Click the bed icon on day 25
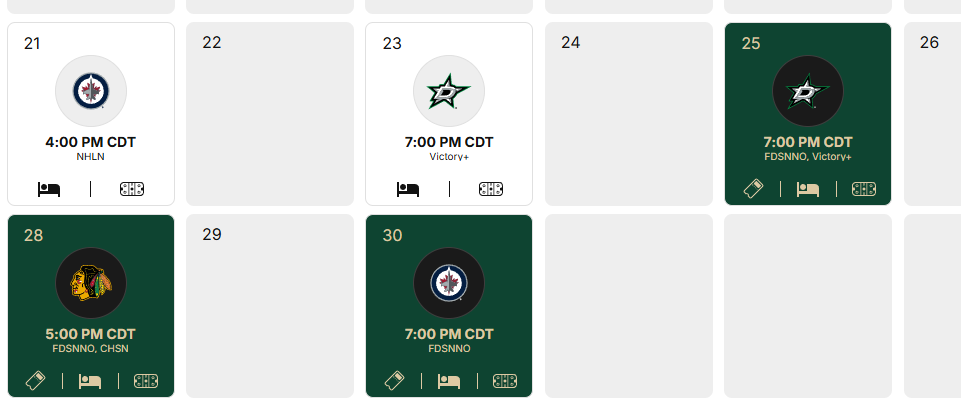Image resolution: width=961 pixels, height=409 pixels. (x=808, y=189)
